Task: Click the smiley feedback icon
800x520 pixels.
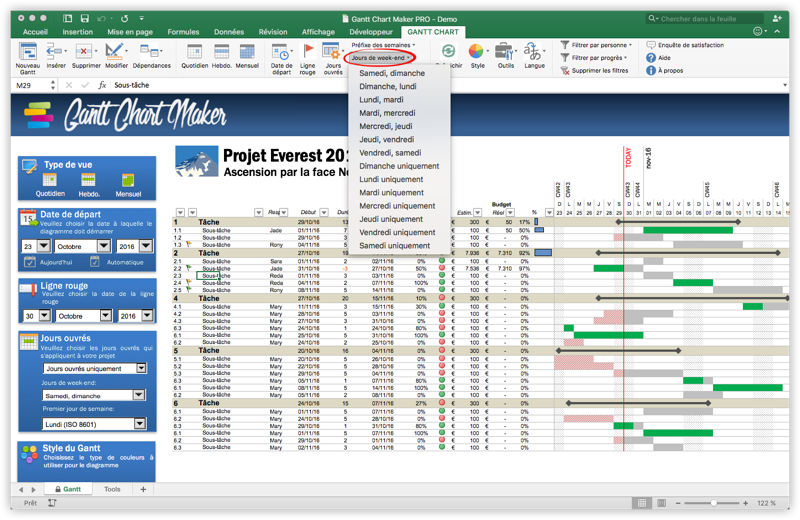Action: pos(758,32)
